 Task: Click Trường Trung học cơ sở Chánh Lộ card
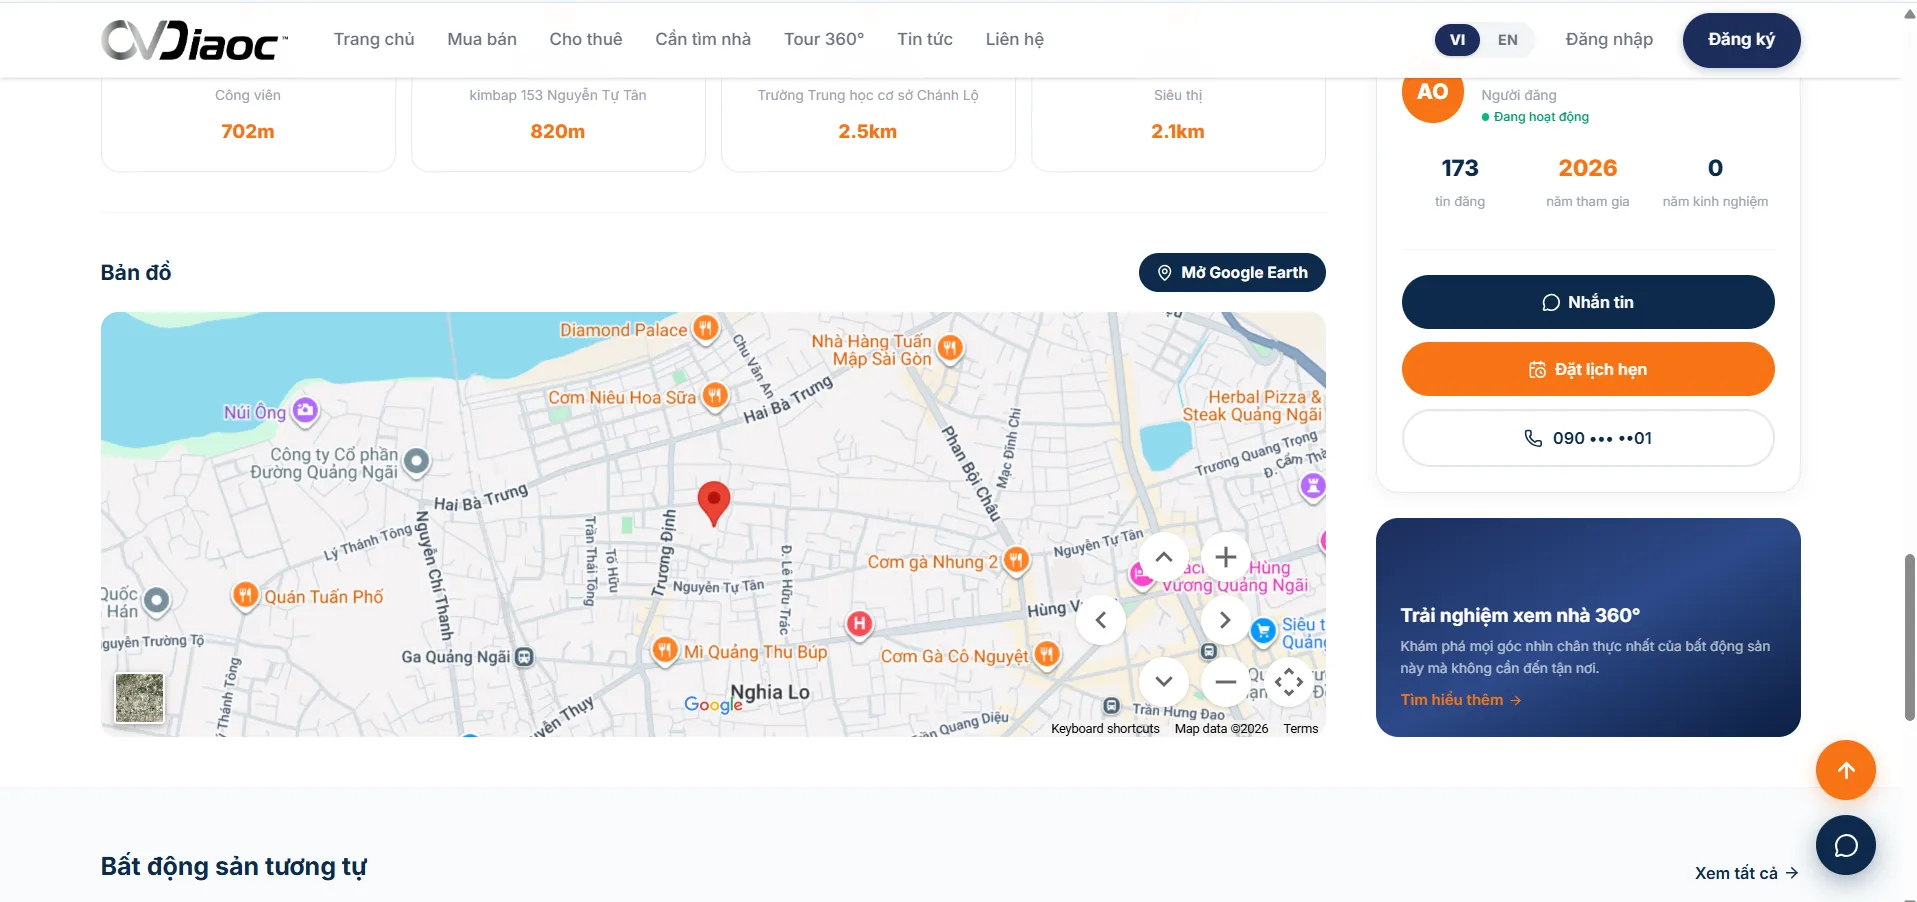[868, 124]
